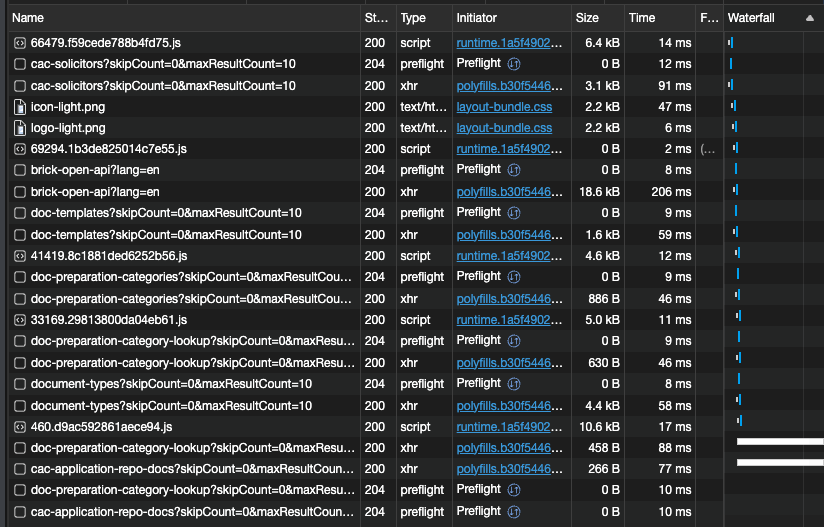Viewport: 824px width, 527px height.
Task: Open runtime initiator link for 41419.8c1881ded6252b56.js
Action: (507, 256)
